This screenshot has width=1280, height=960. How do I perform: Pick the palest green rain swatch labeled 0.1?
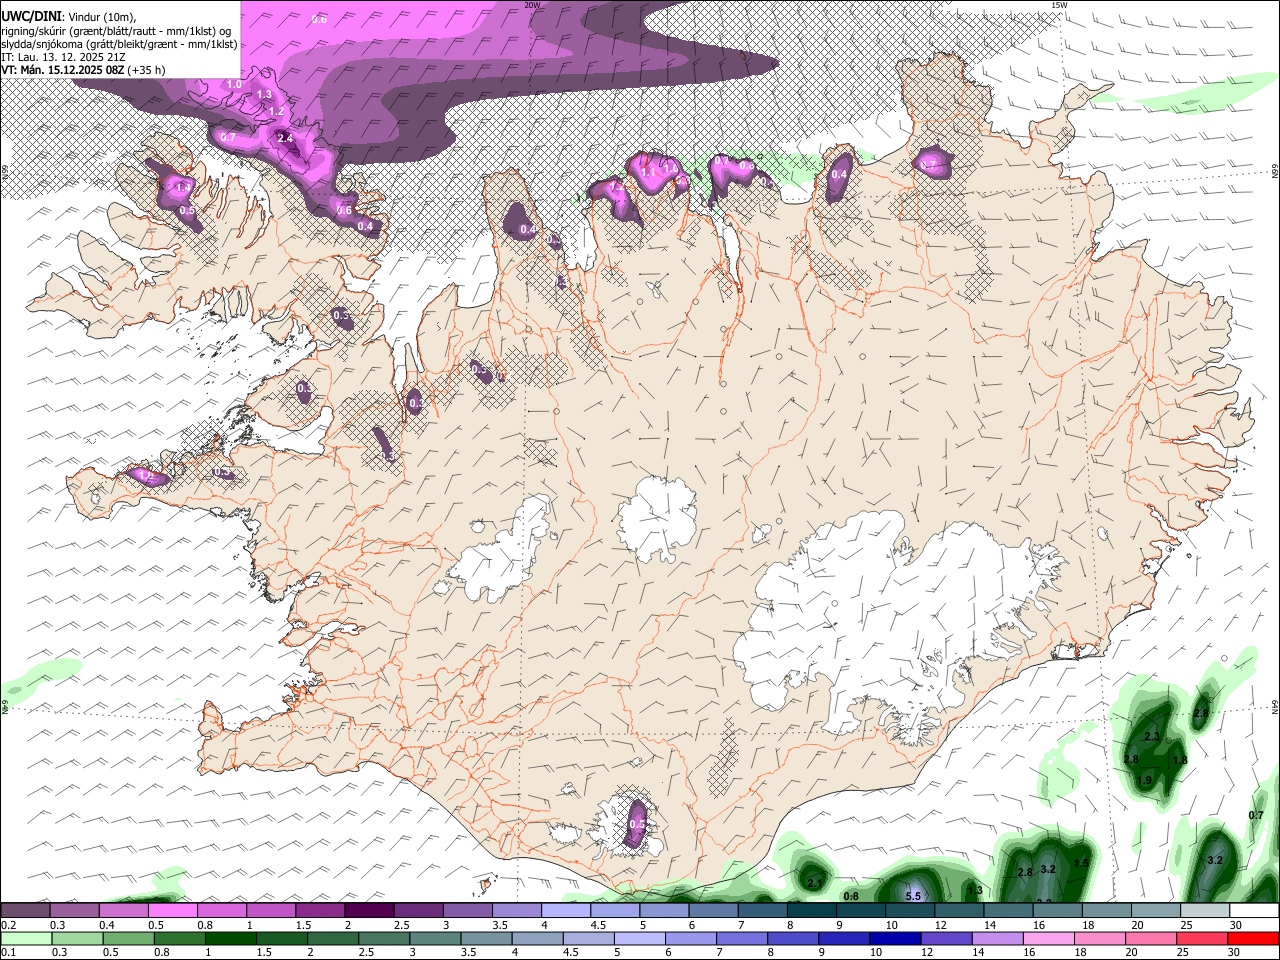click(x=26, y=938)
